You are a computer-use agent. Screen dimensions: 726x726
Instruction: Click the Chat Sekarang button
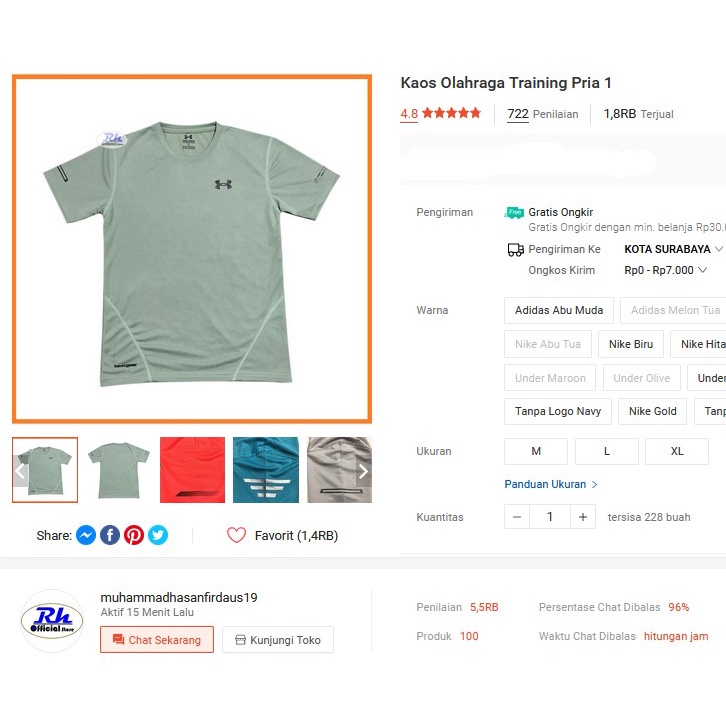pos(157,640)
